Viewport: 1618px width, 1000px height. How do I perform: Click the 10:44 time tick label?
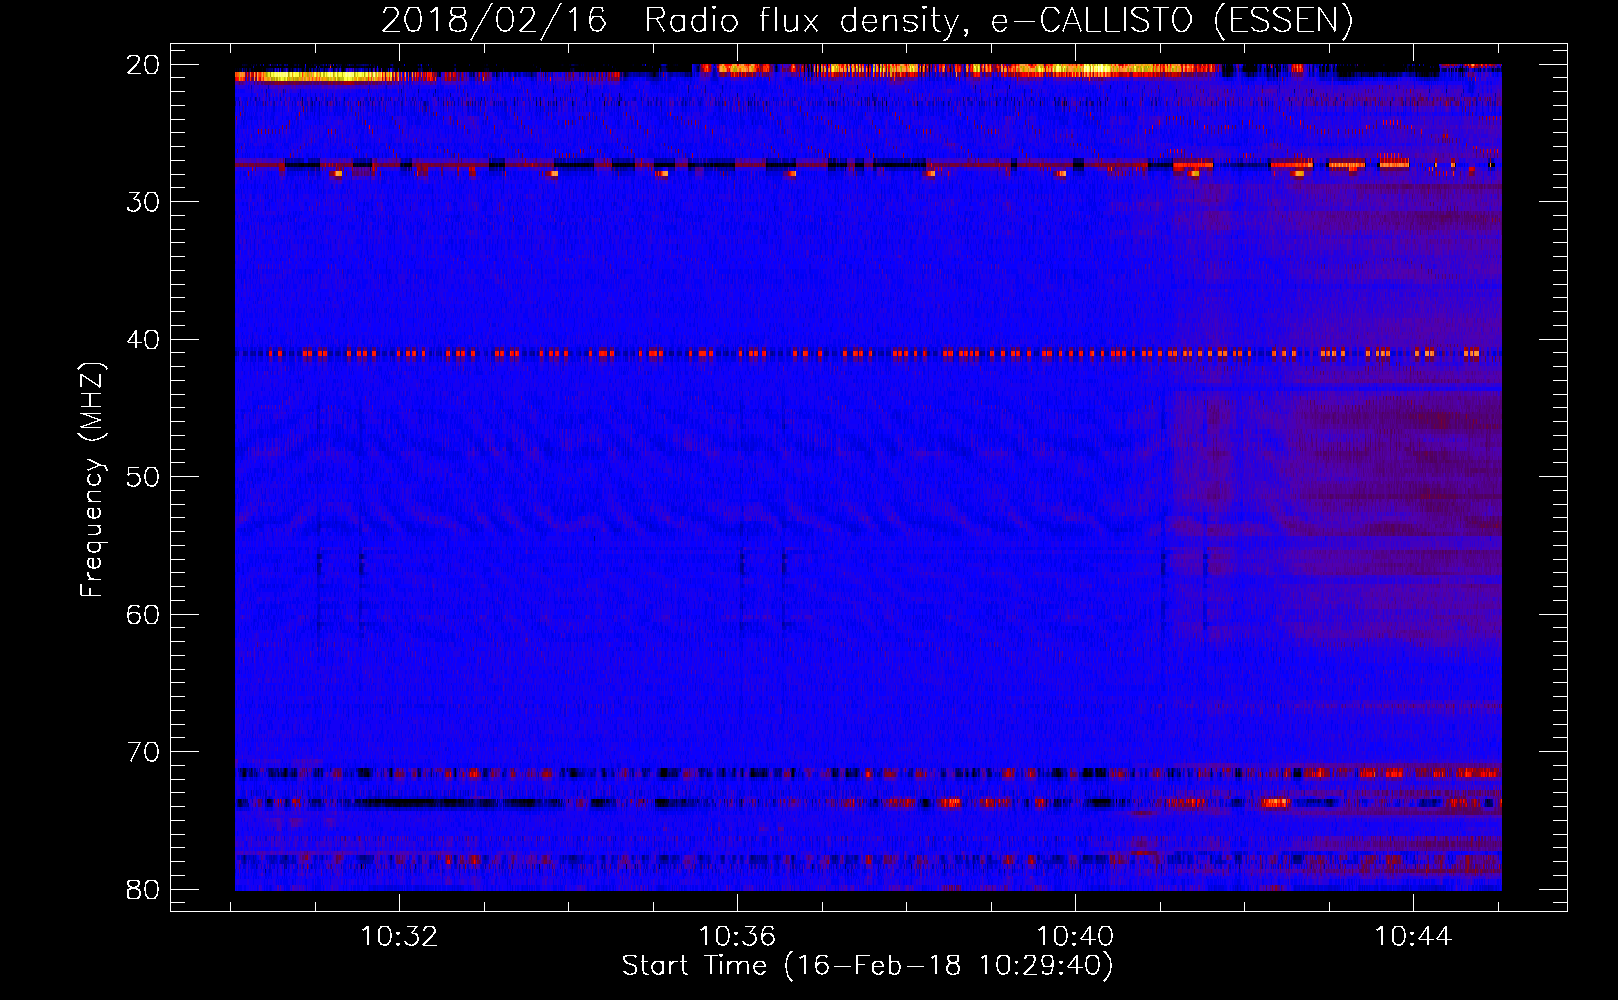tap(1413, 937)
